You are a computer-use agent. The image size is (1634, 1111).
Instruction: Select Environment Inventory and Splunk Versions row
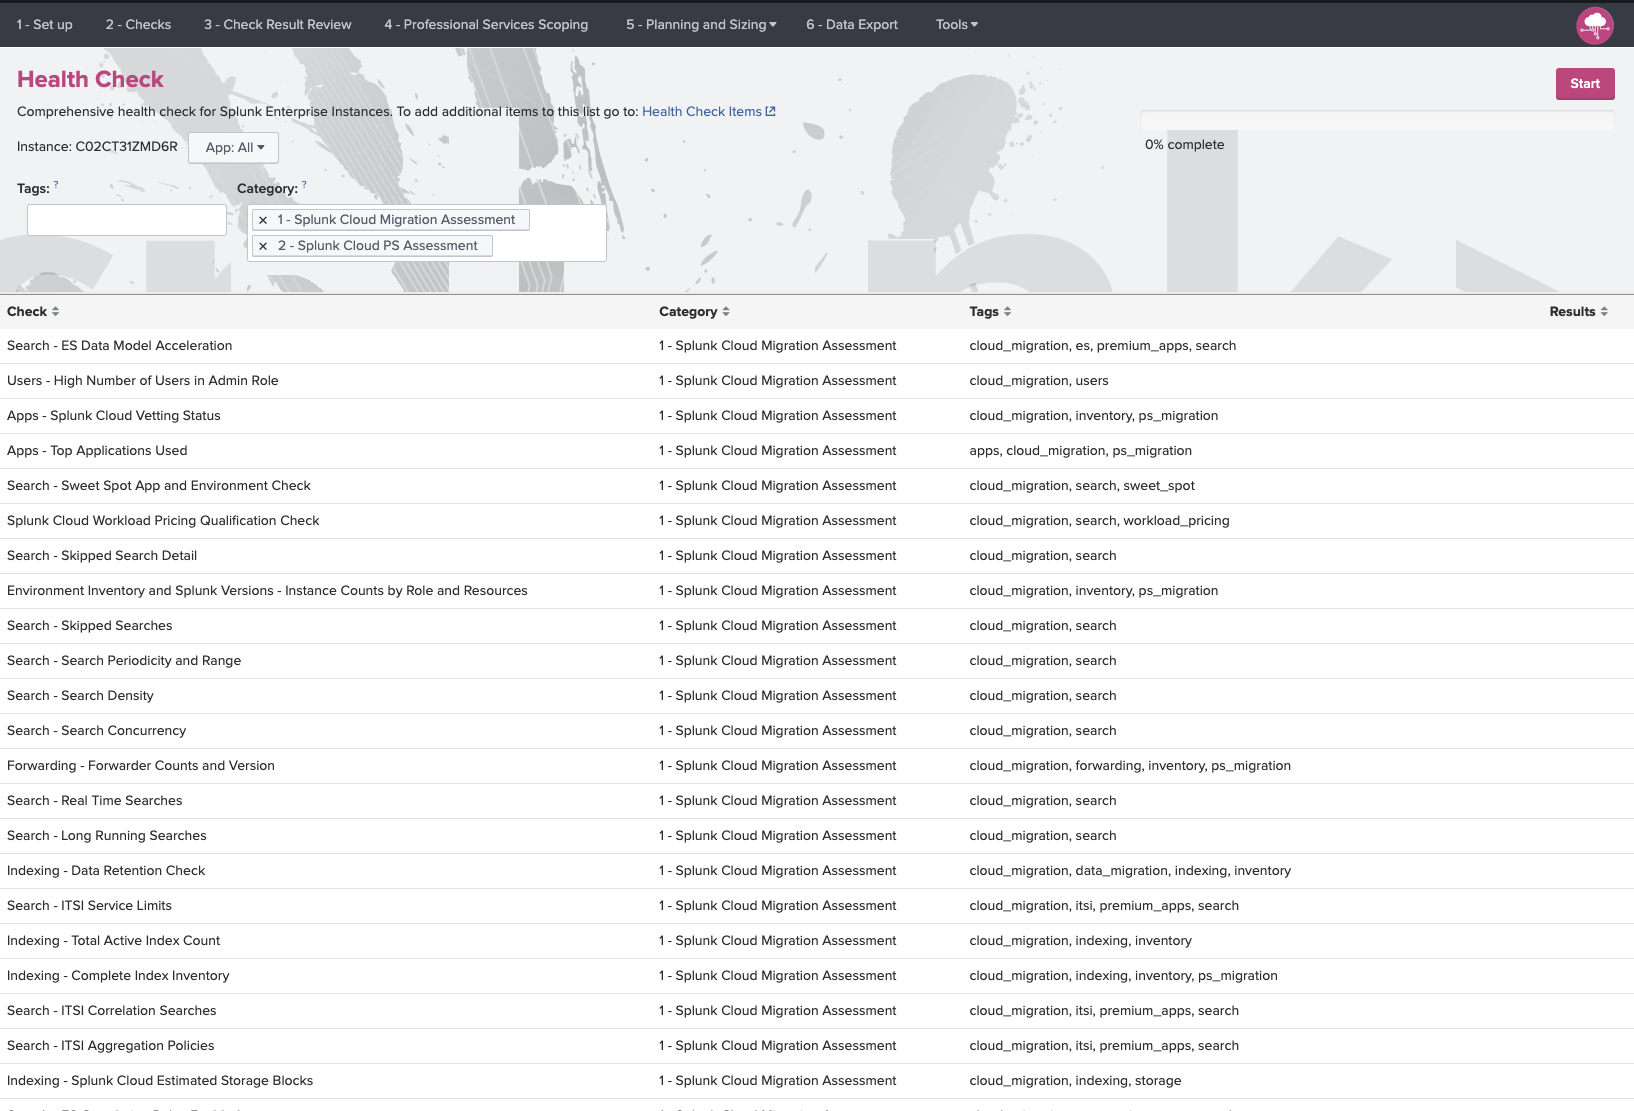tap(817, 591)
